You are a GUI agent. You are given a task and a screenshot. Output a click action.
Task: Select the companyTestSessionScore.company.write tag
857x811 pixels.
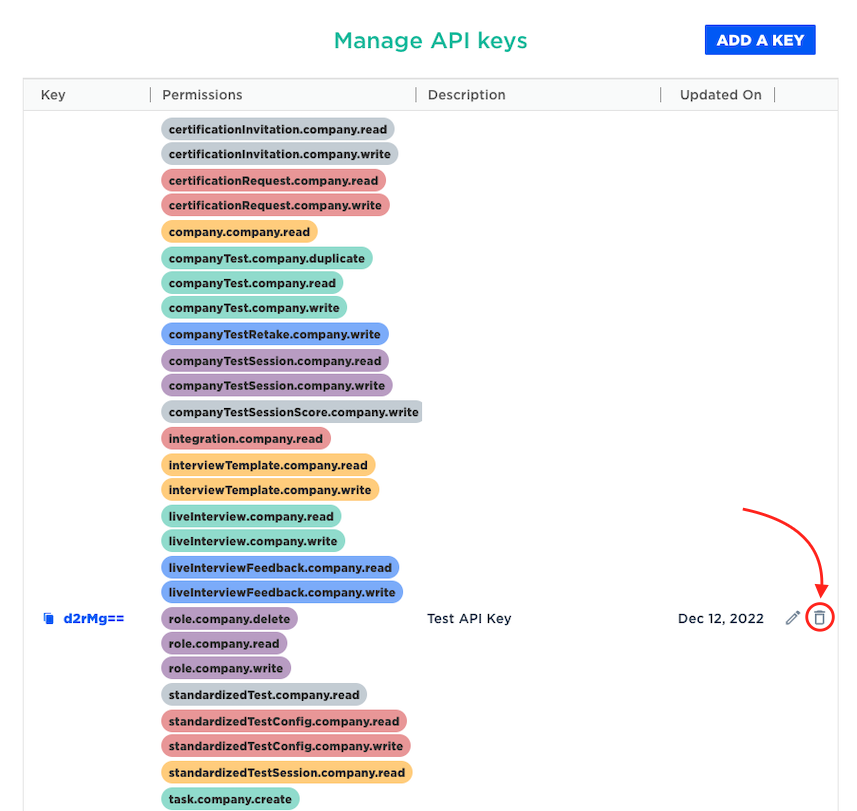click(x=292, y=412)
